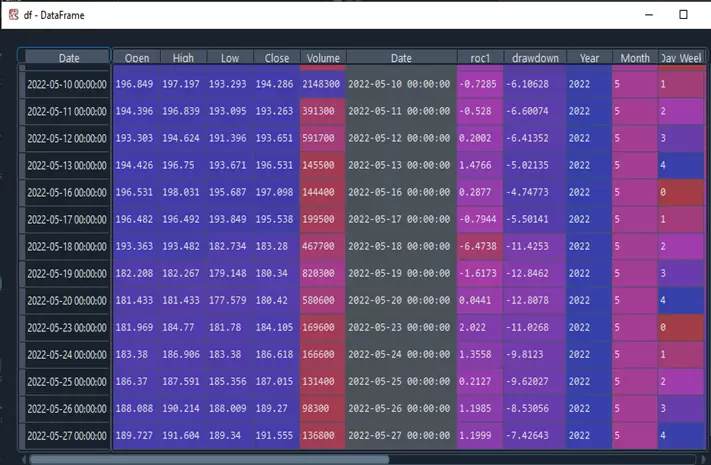The image size is (711, 465).
Task: Select Volume cell 820300
Action: (323, 273)
